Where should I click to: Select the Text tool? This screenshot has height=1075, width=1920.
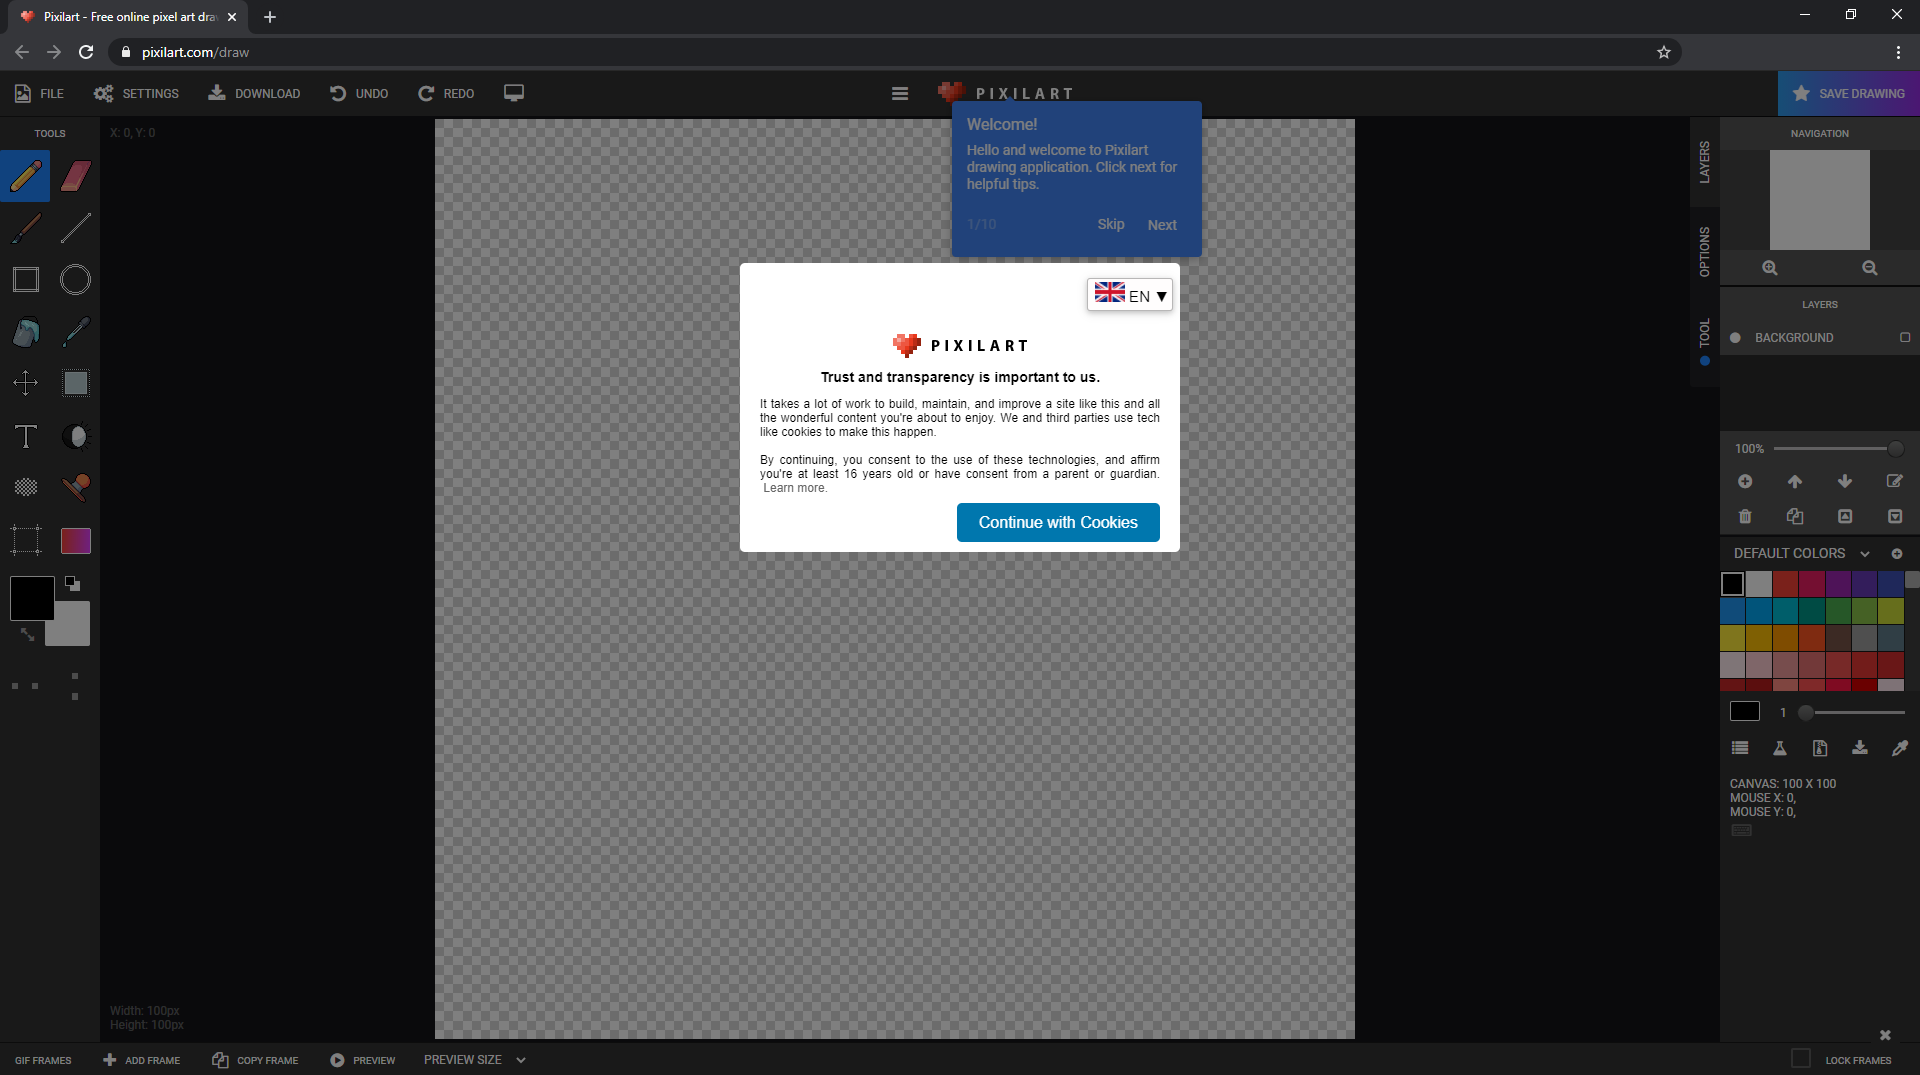tap(25, 436)
